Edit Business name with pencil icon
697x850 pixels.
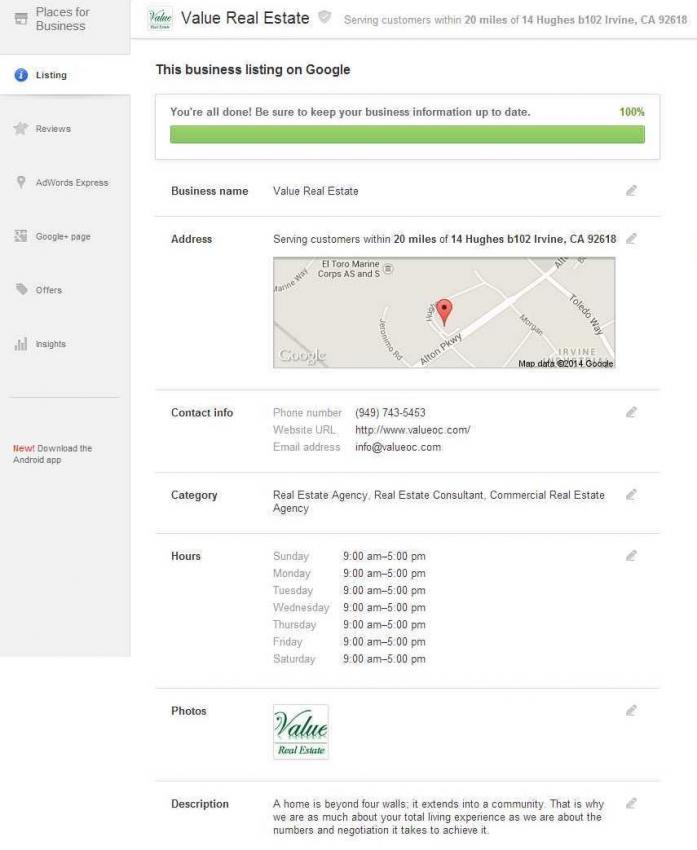coord(631,190)
